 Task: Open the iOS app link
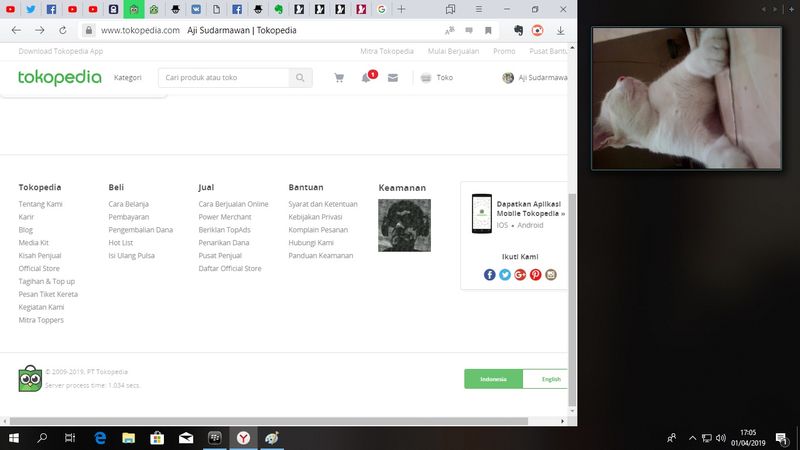click(502, 225)
